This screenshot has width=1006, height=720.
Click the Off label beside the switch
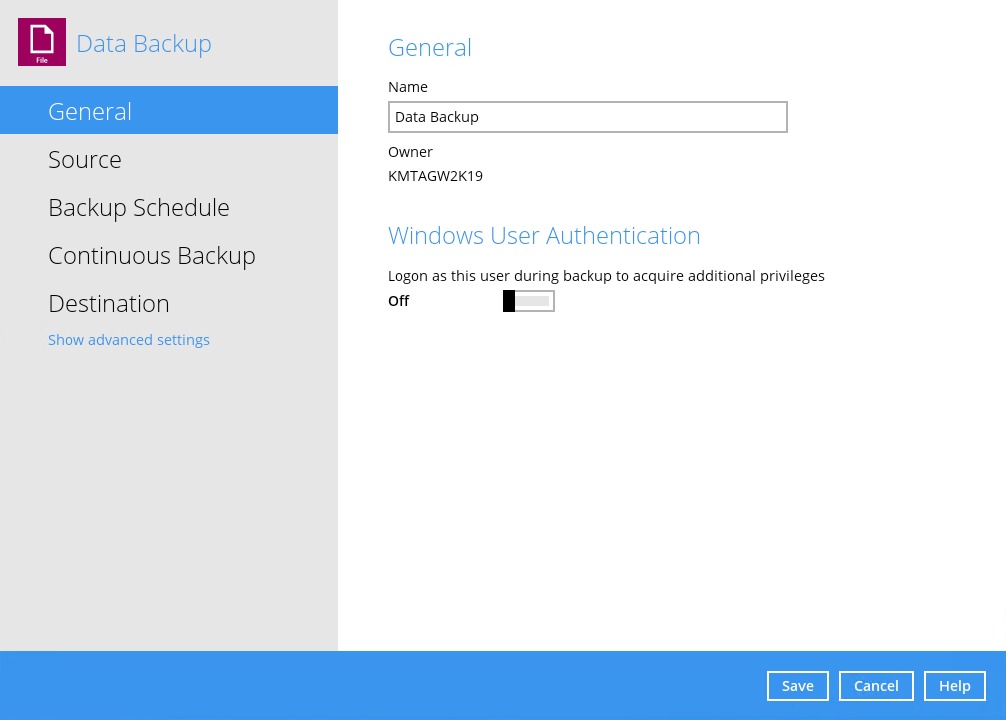pyautogui.click(x=398, y=301)
